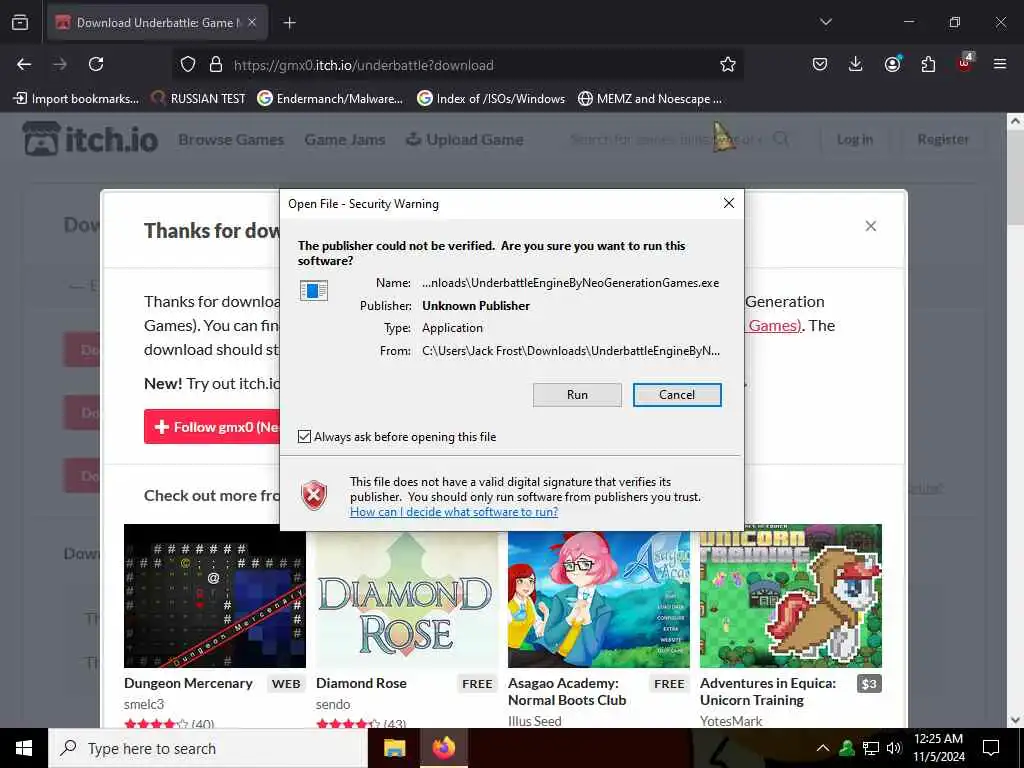The height and width of the screenshot is (768, 1024).
Task: Click Run in the Security Warning
Action: 577,394
